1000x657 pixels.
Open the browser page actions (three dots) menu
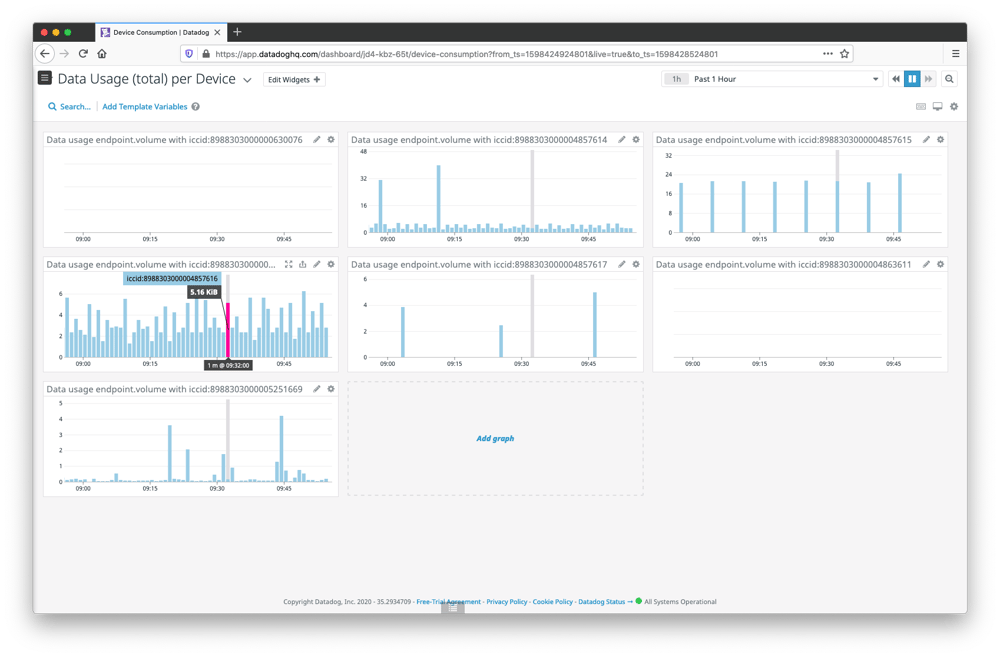tap(827, 54)
